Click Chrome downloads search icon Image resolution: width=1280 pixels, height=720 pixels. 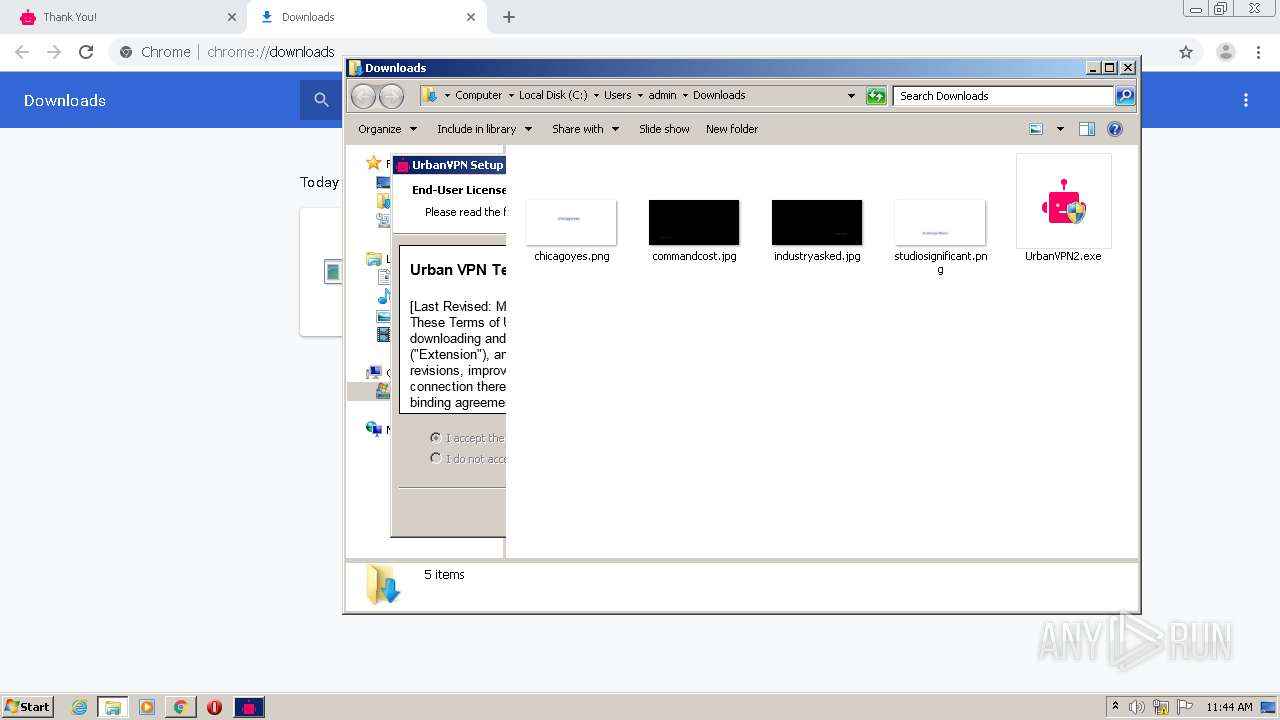(x=321, y=100)
